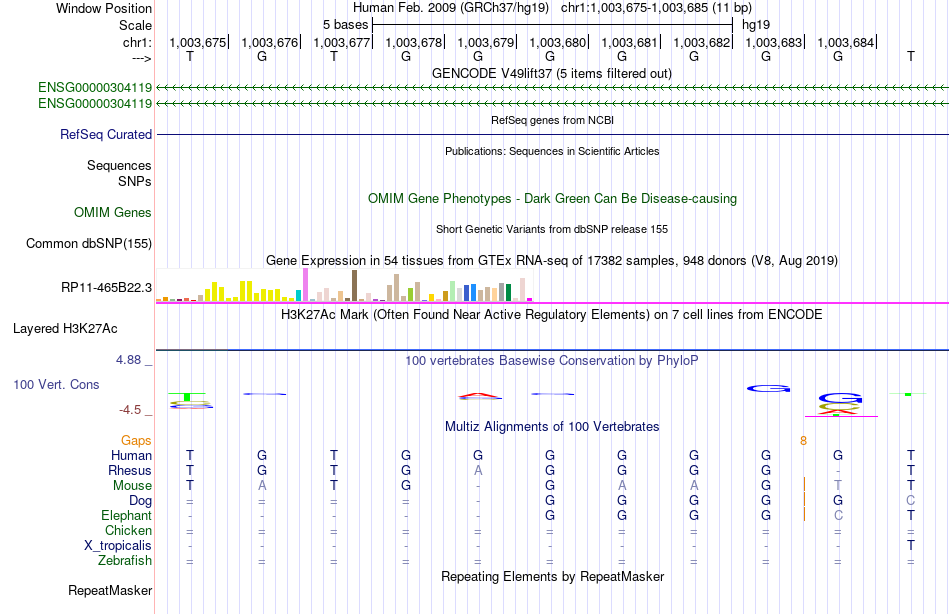Click the Human Feb. 2009 (GRCh37/hg19) assembly text

[451, 8]
